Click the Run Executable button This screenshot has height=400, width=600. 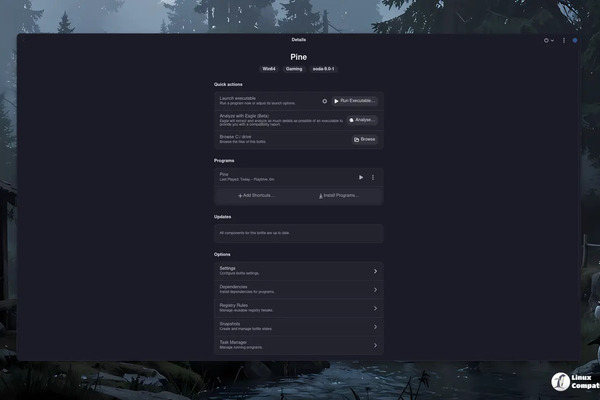pos(355,101)
